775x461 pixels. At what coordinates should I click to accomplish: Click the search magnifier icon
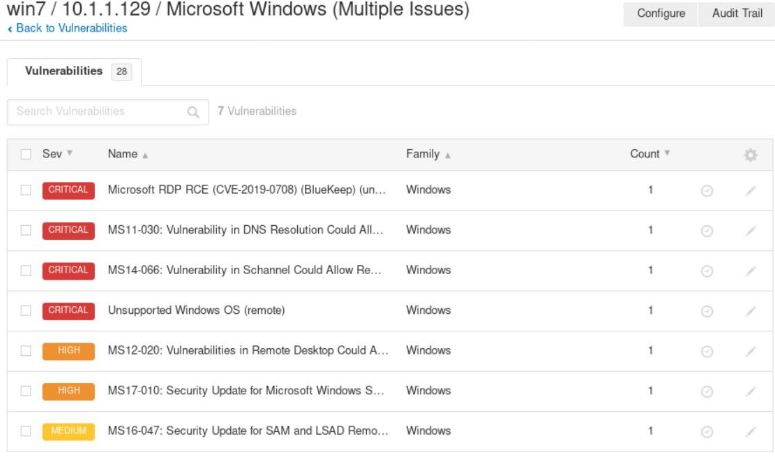193,112
